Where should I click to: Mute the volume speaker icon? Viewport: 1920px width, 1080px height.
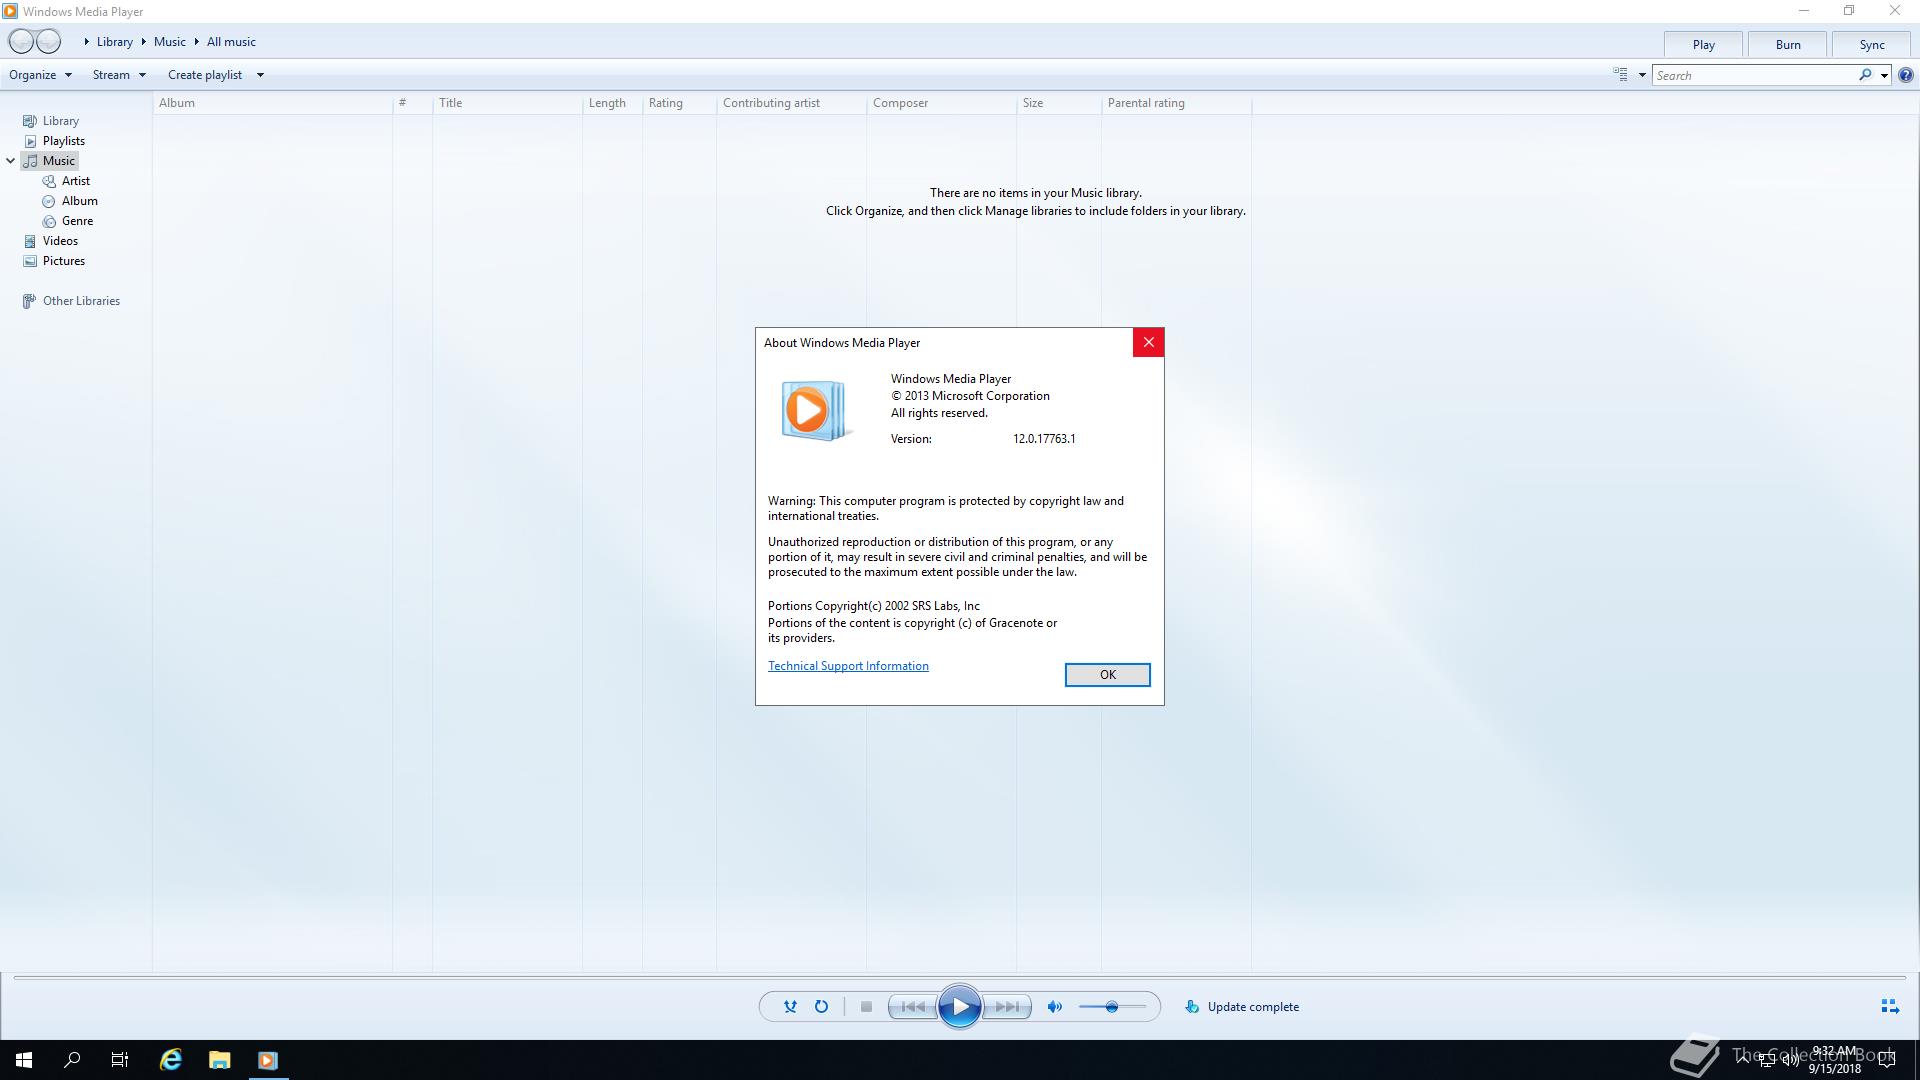[x=1054, y=1007]
